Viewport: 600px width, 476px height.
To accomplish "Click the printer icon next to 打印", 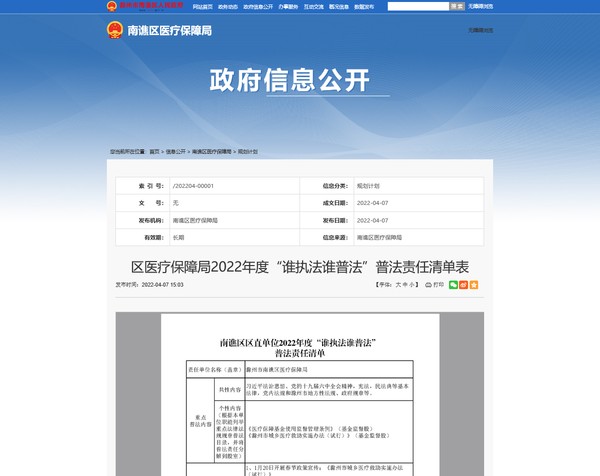I will [x=428, y=285].
